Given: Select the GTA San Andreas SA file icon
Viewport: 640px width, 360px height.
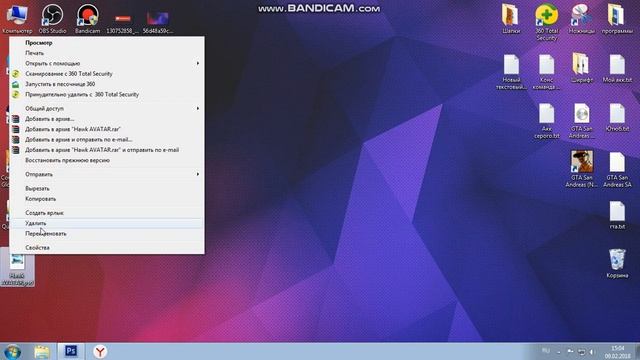Looking at the screenshot, I should [x=617, y=169].
